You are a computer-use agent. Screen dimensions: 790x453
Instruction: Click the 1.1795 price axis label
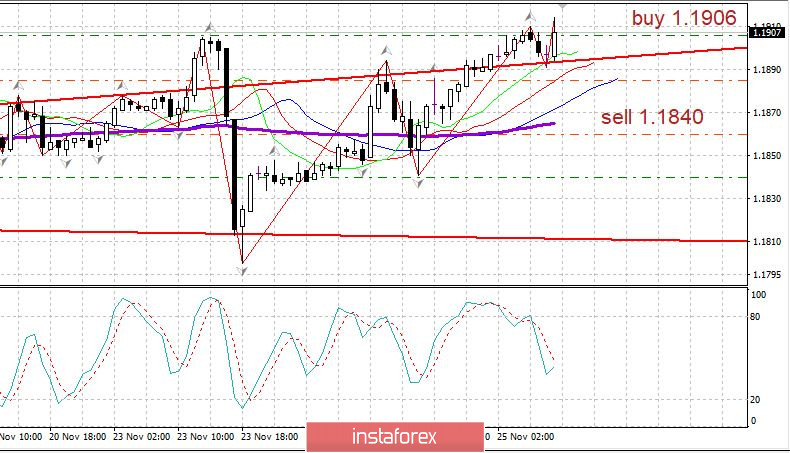point(765,275)
